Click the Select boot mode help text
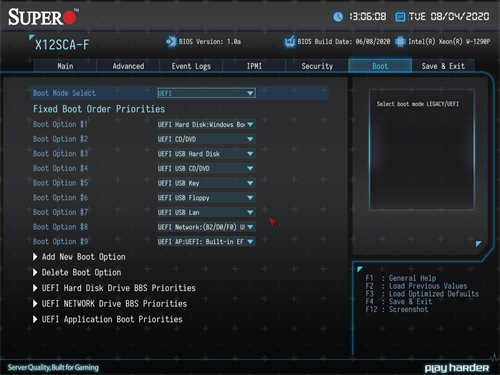 (x=418, y=104)
